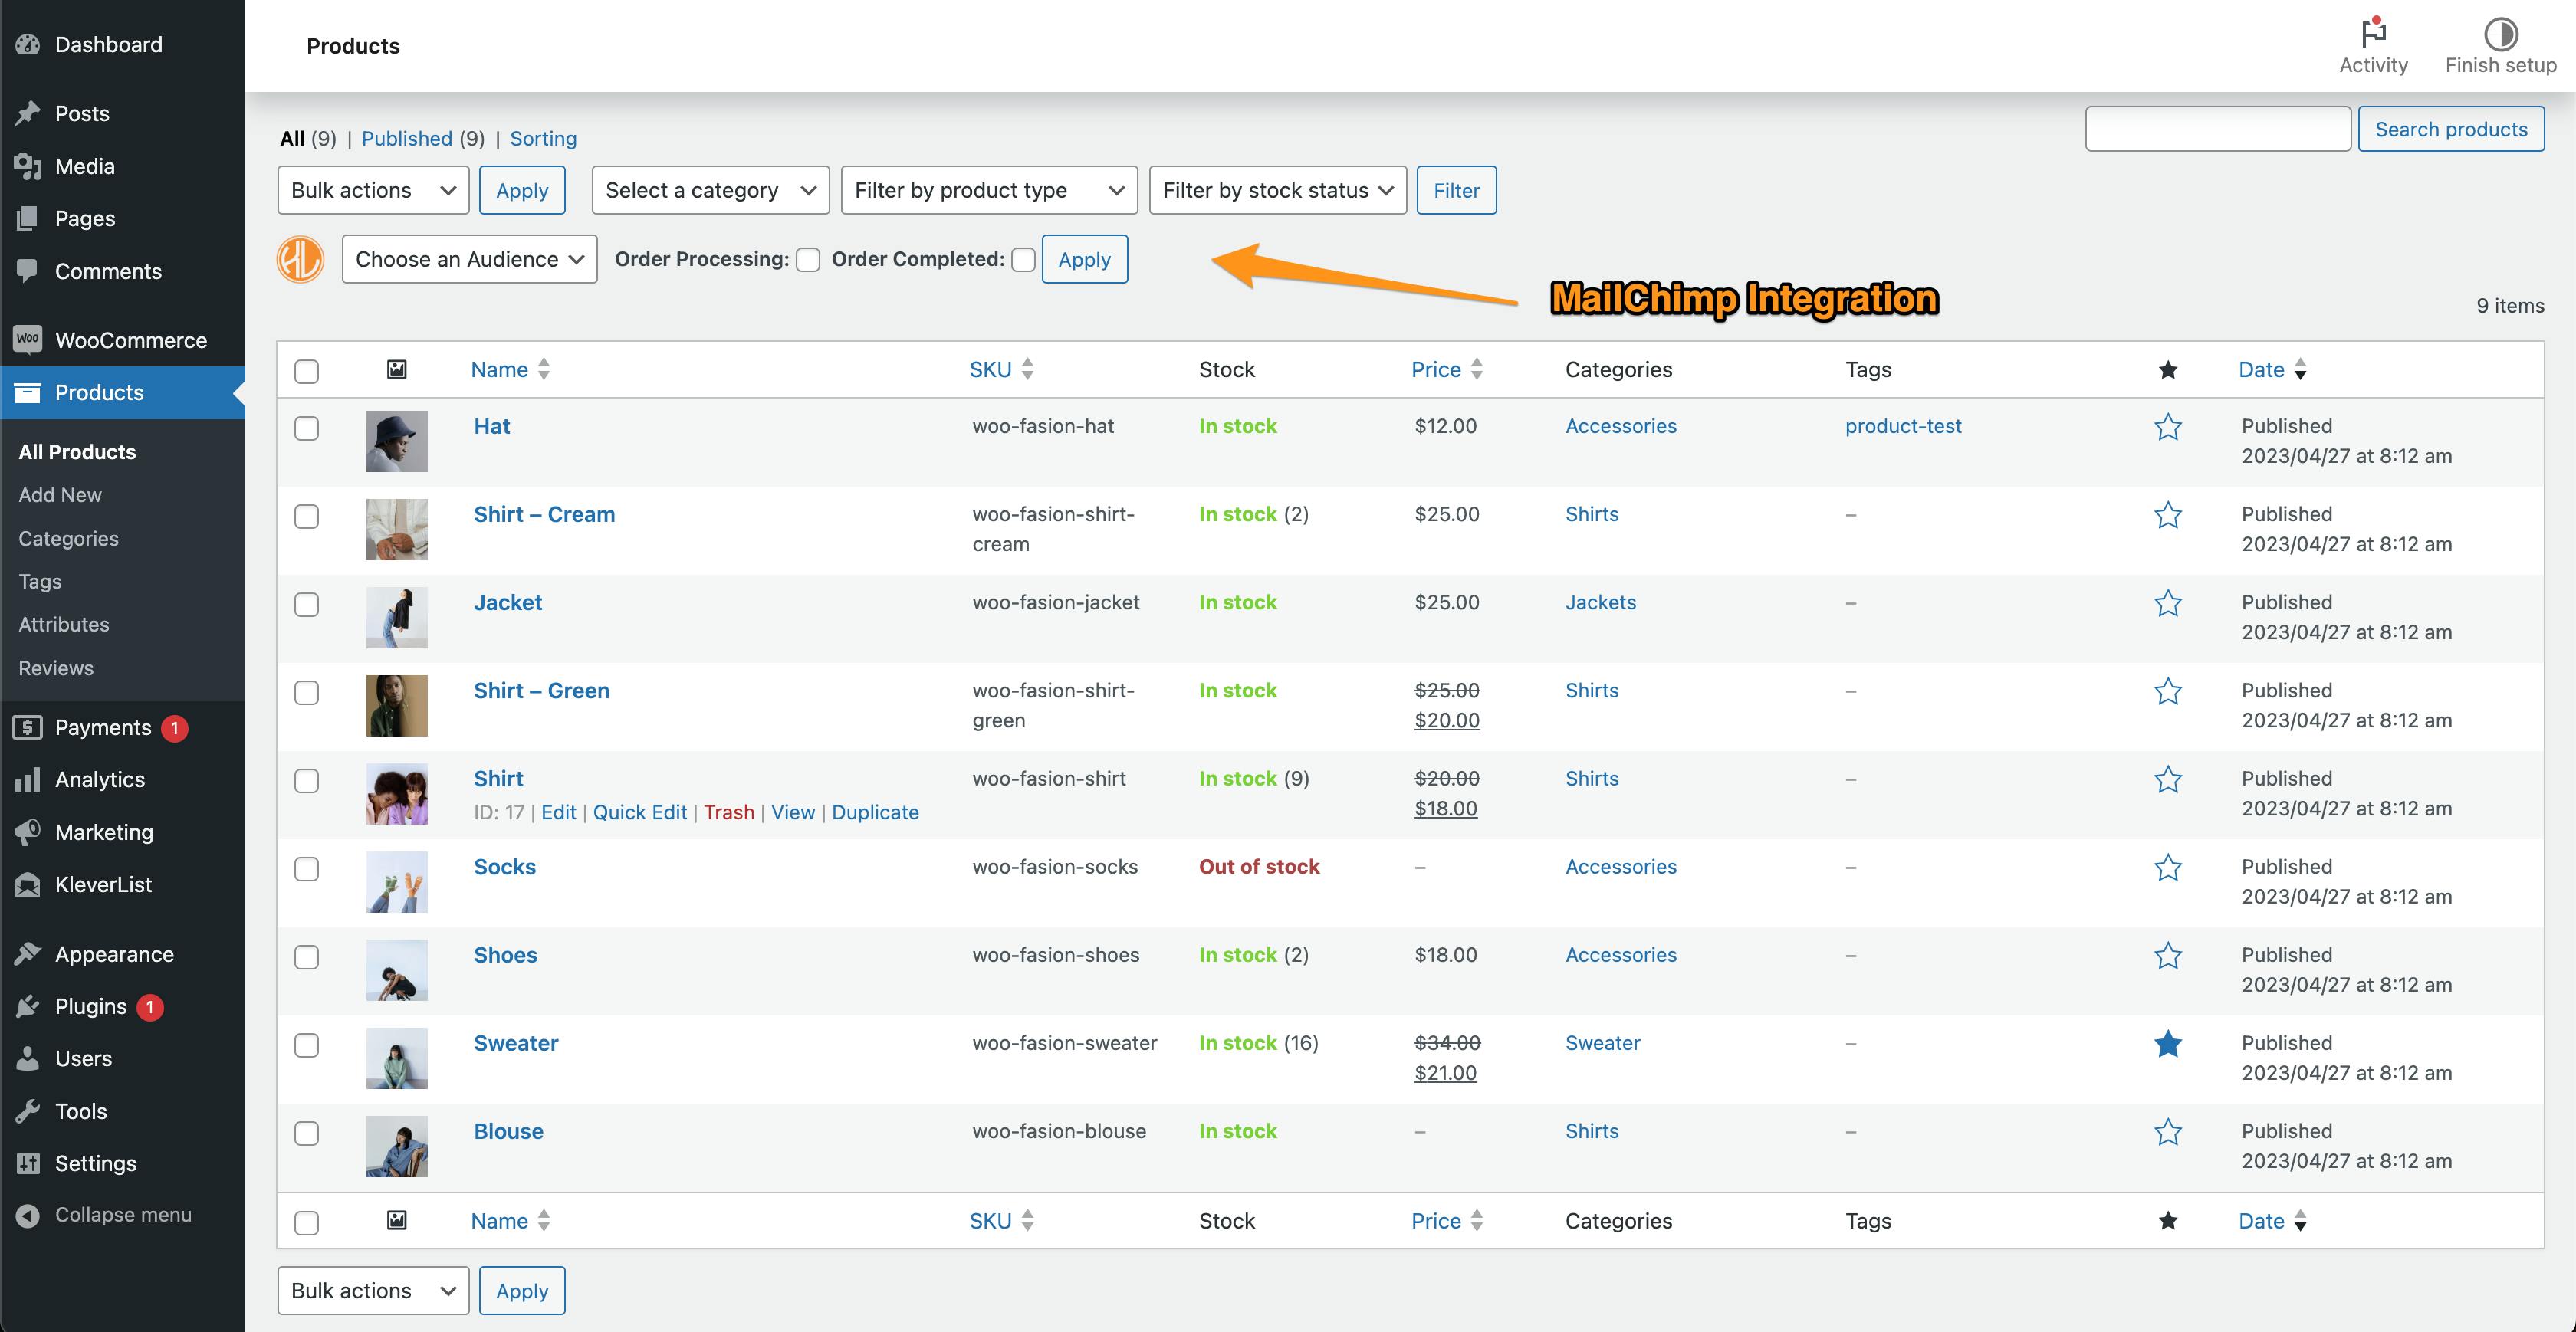Open the Select a category dropdown

pyautogui.click(x=710, y=190)
